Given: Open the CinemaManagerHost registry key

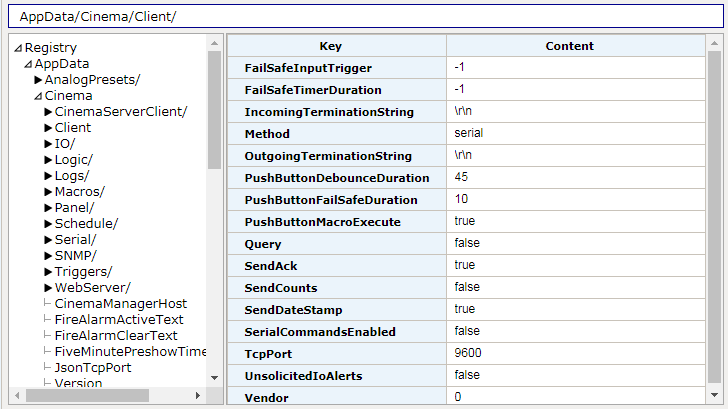Looking at the screenshot, I should [x=121, y=304].
